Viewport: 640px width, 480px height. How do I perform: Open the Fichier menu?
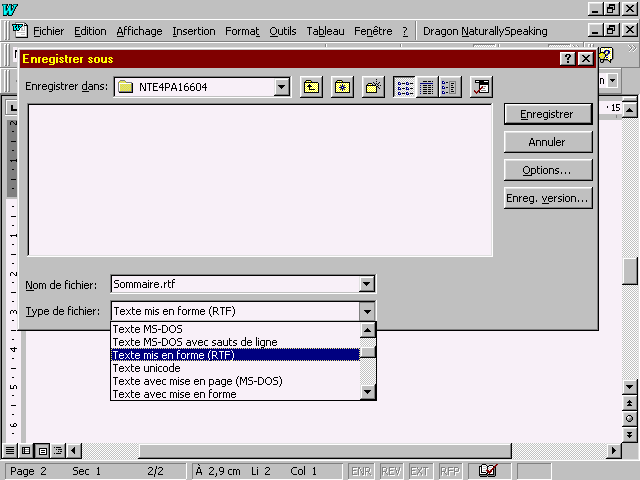tap(49, 31)
